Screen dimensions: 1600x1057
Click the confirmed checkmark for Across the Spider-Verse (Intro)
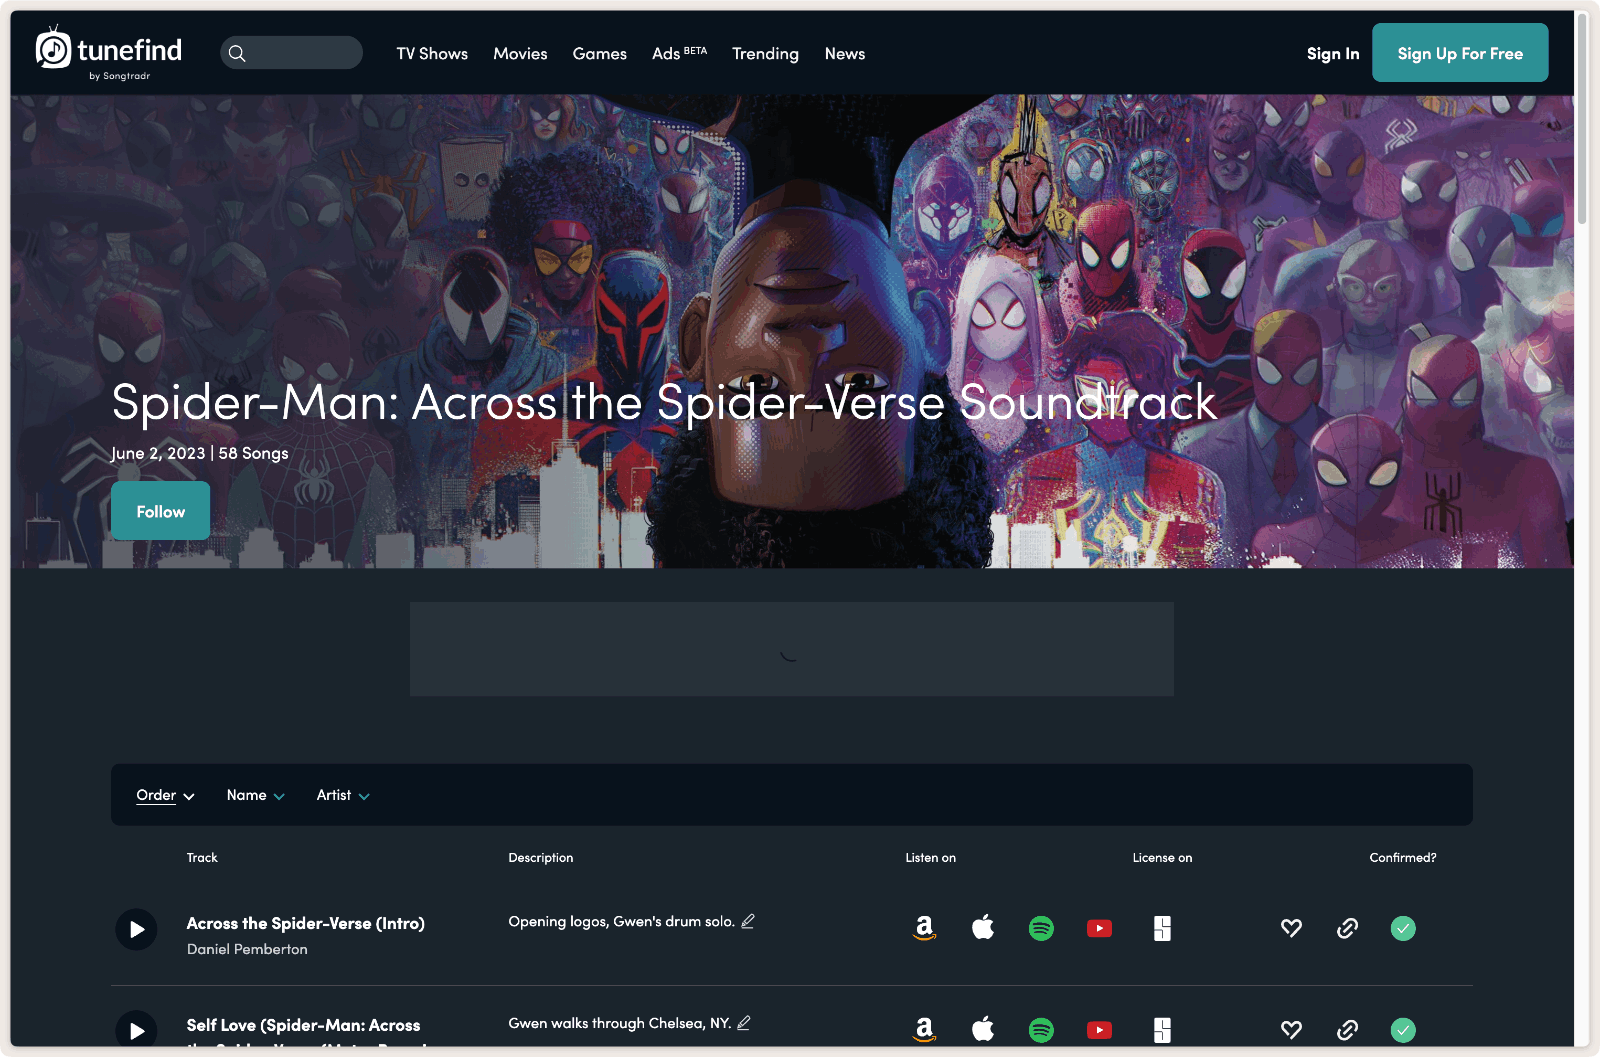pyautogui.click(x=1403, y=929)
